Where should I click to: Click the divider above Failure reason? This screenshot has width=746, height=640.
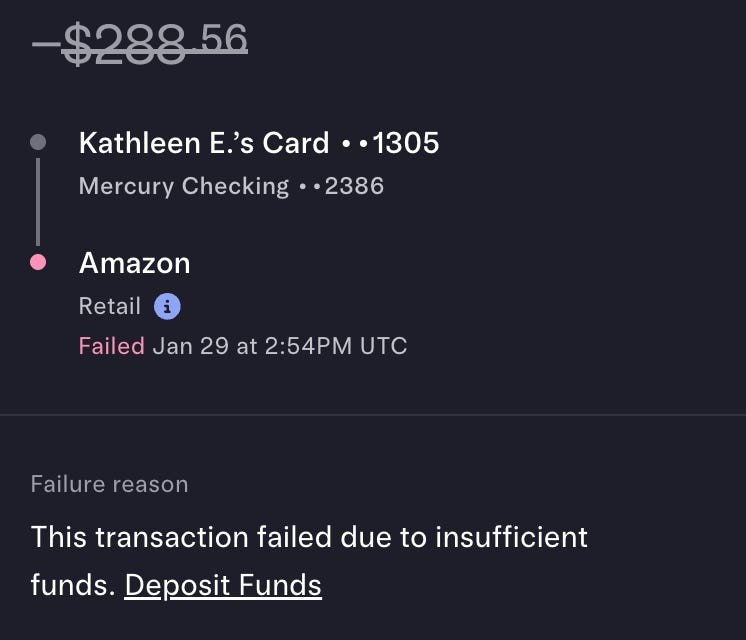pos(373,414)
